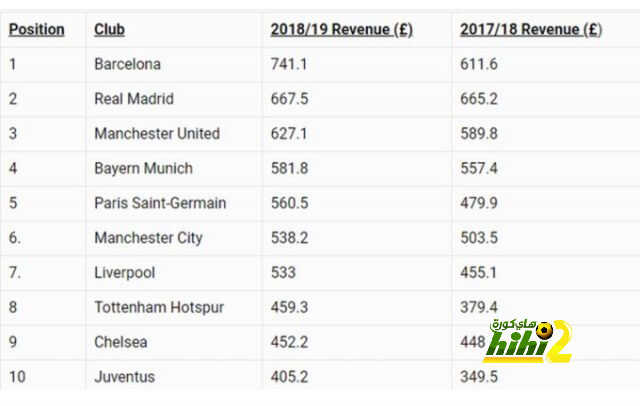Select the Tottenham Hotspur cell
This screenshot has height=406, width=640.
(159, 307)
